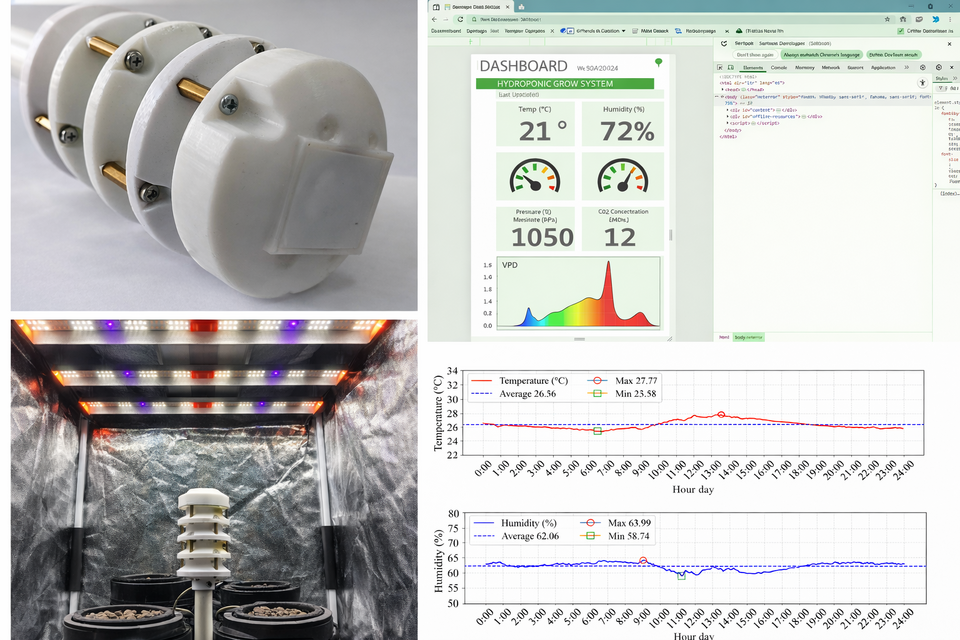Image resolution: width=960 pixels, height=640 pixels.
Task: Open the browser extensions icon
Action: pyautogui.click(x=903, y=20)
